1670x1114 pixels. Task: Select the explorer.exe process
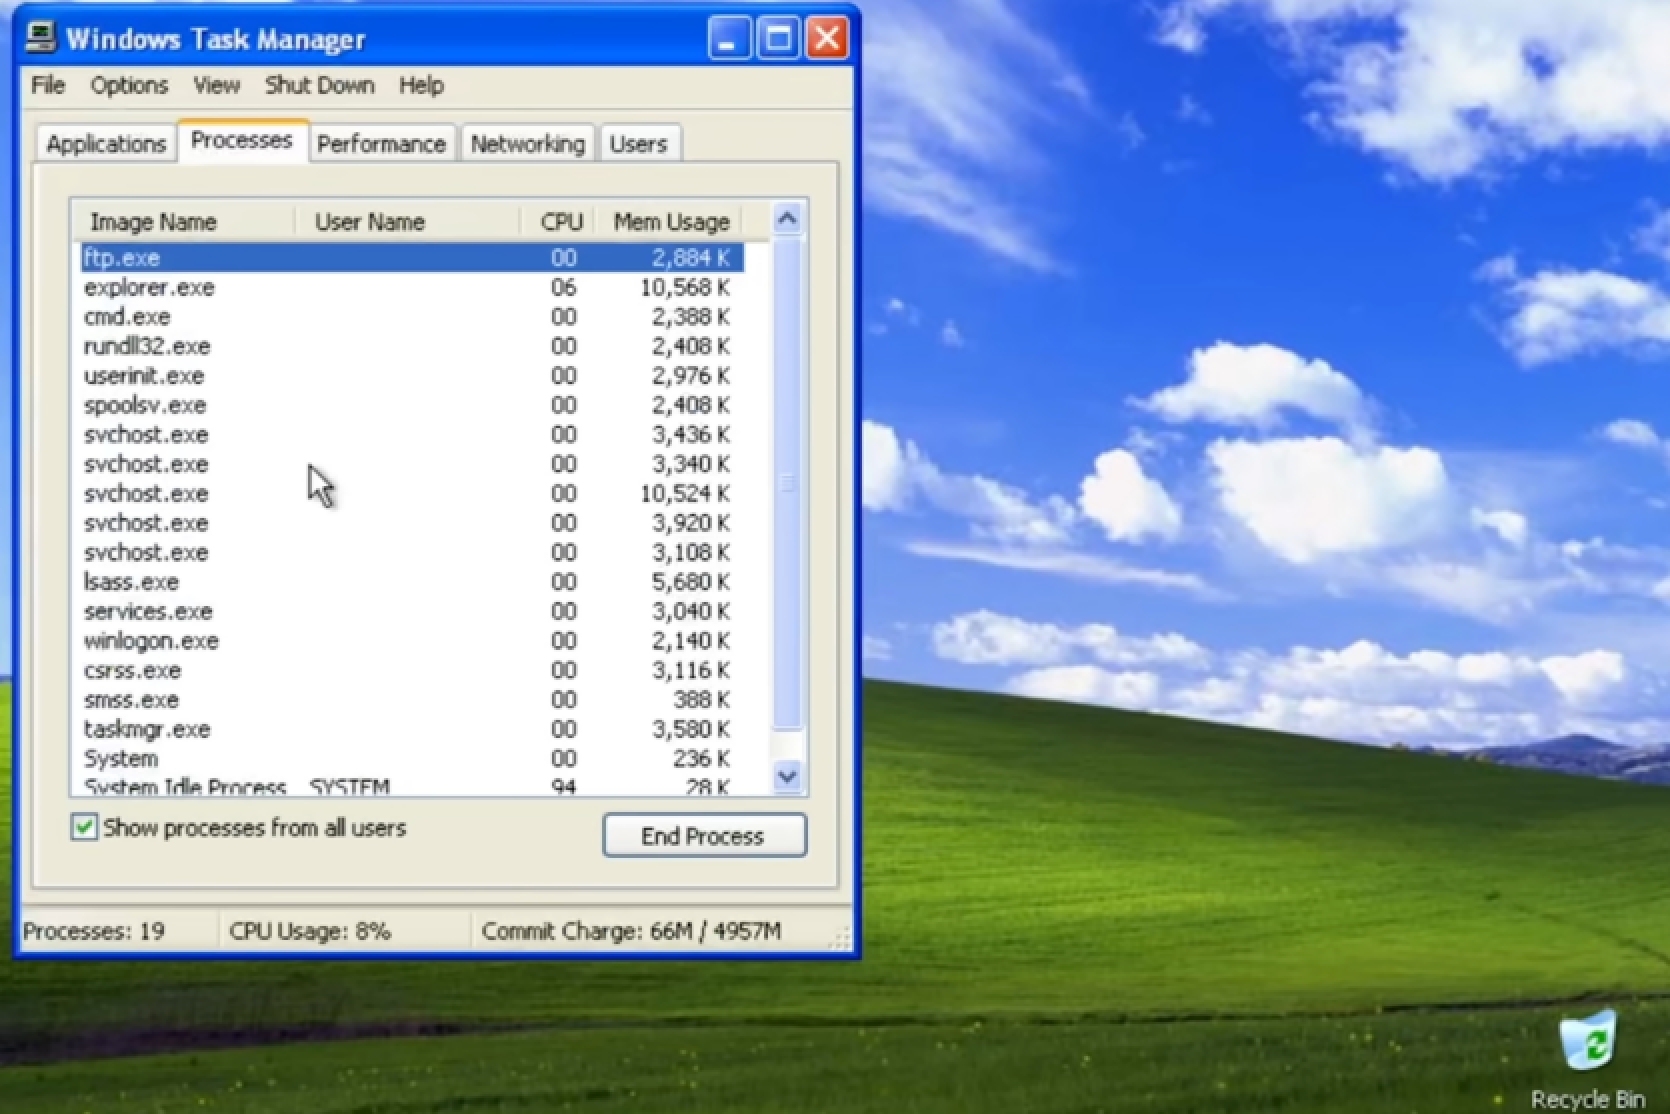(x=412, y=287)
